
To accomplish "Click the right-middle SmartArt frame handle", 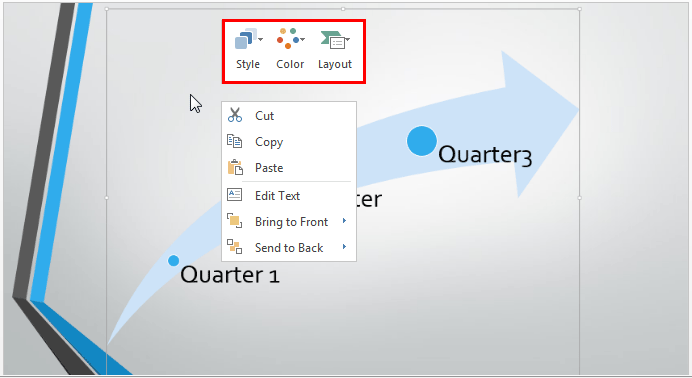I will (579, 198).
